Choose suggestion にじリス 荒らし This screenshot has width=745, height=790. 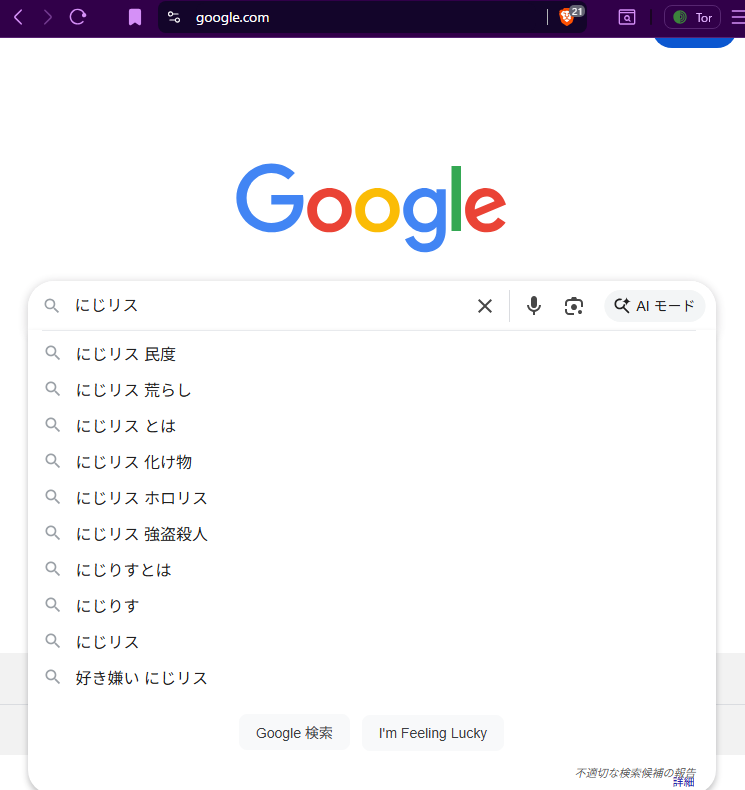click(134, 390)
